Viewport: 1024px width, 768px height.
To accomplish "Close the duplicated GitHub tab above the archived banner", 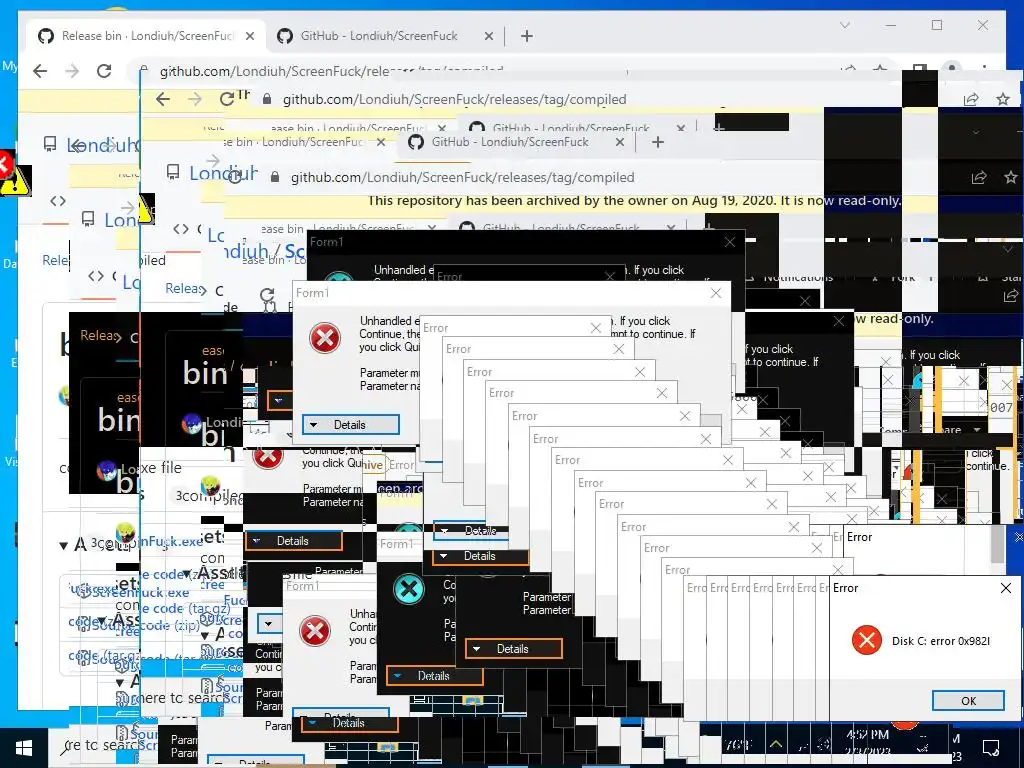I will (x=620, y=142).
